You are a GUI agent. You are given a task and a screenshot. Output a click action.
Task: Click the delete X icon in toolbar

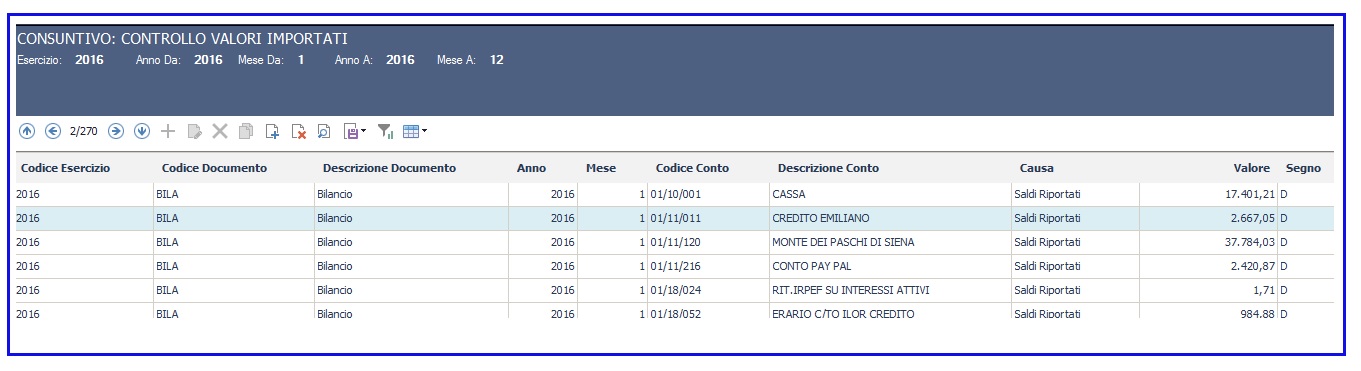(220, 131)
